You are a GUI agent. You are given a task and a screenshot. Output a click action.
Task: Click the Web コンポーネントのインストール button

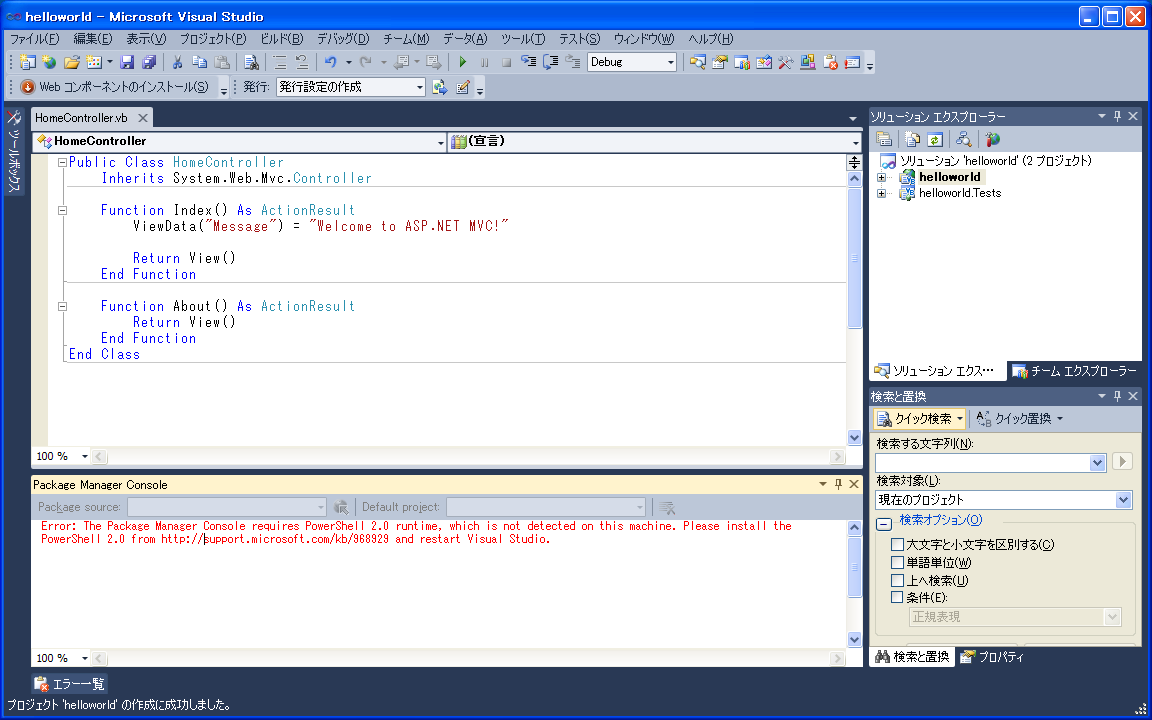pyautogui.click(x=115, y=87)
